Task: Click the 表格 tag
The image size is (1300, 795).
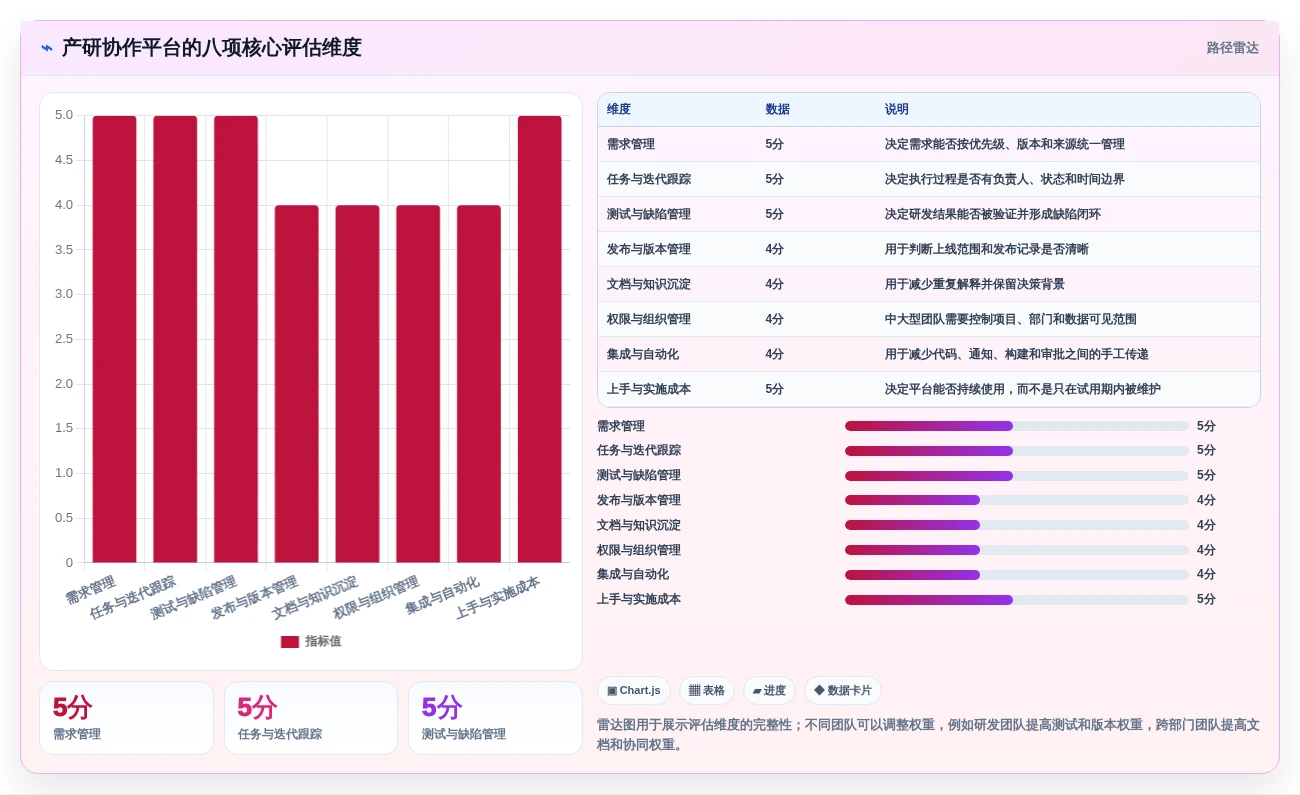Action: coord(707,691)
